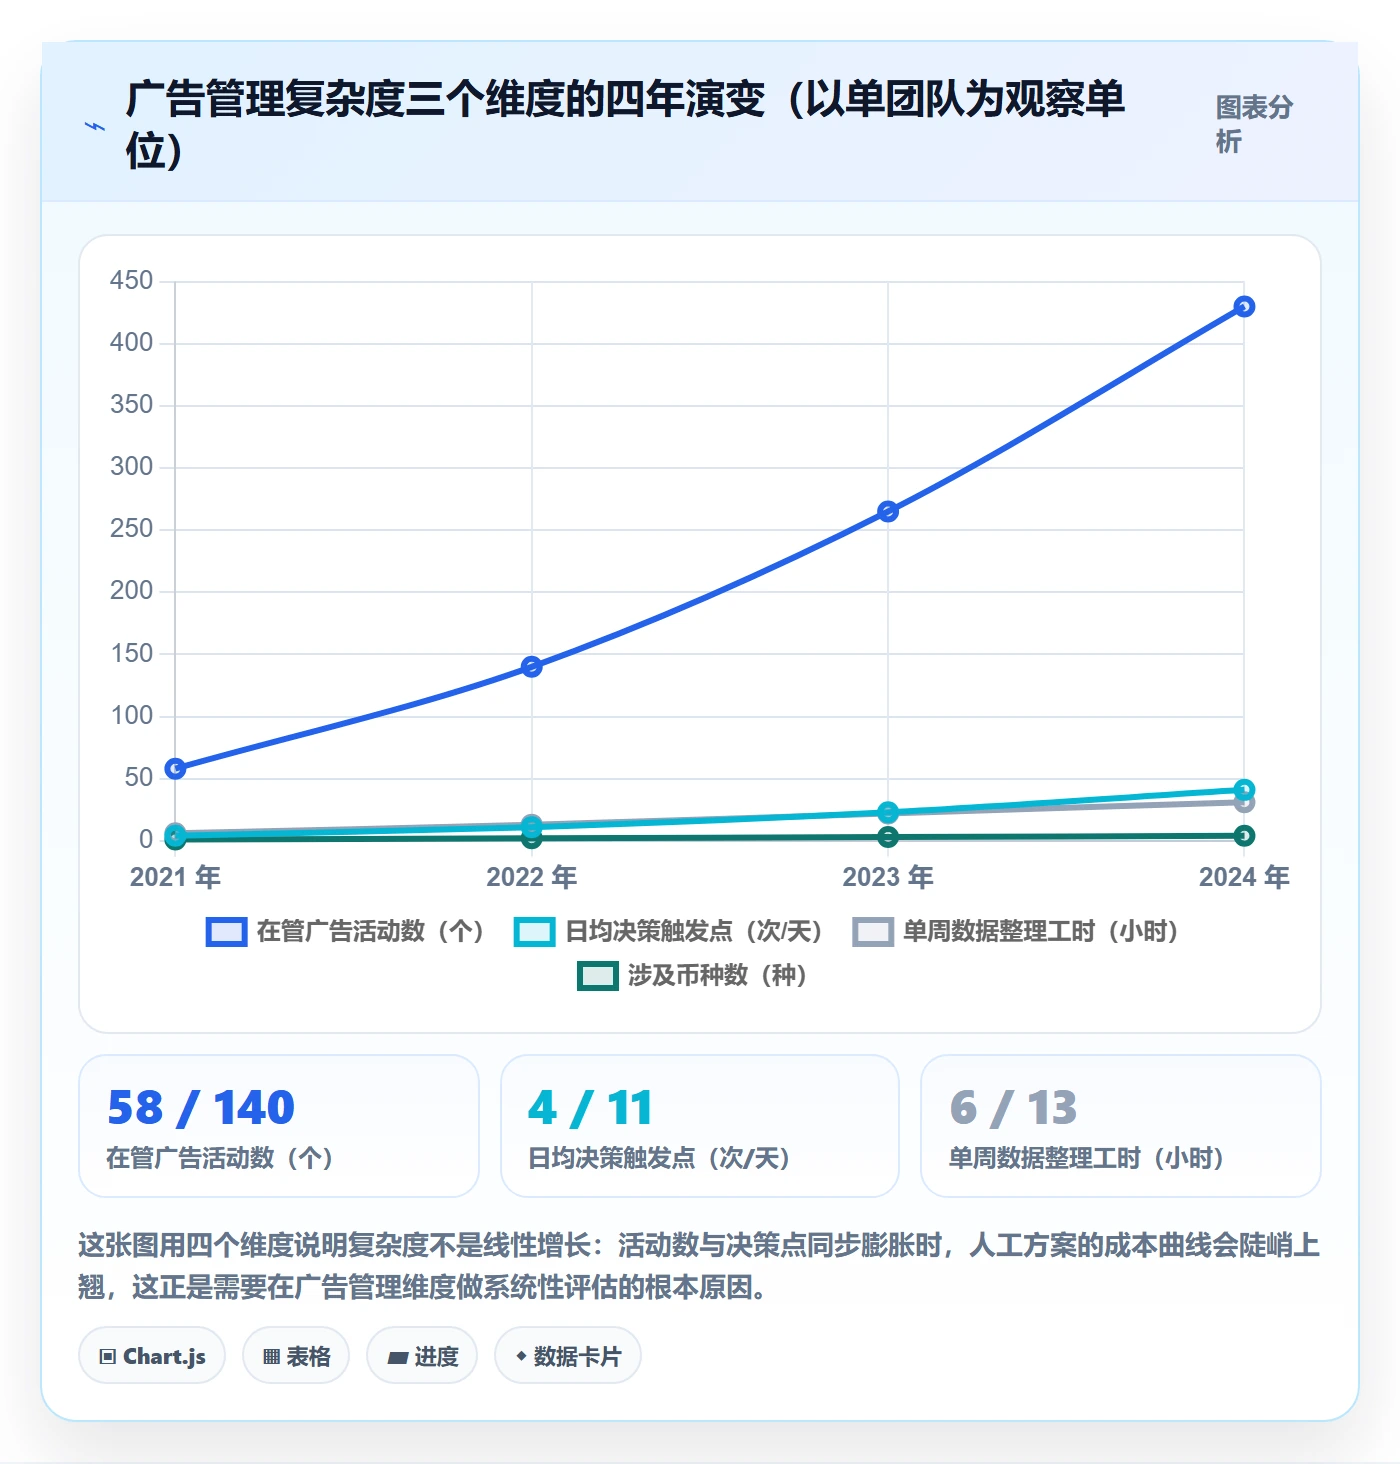Viewport: 1400px width, 1464px height.
Task: Toggle the 日均决策触发点 legend swatch
Action: coord(534,932)
